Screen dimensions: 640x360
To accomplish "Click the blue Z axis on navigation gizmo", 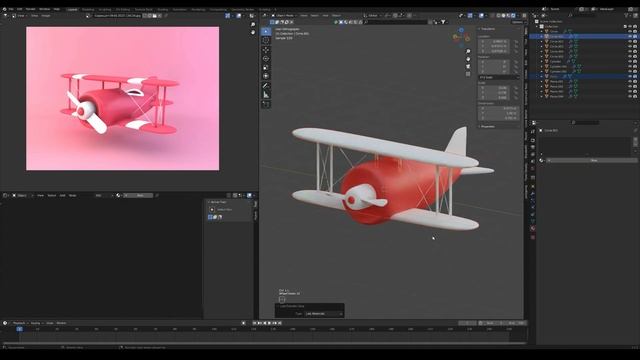I will coord(461,30).
